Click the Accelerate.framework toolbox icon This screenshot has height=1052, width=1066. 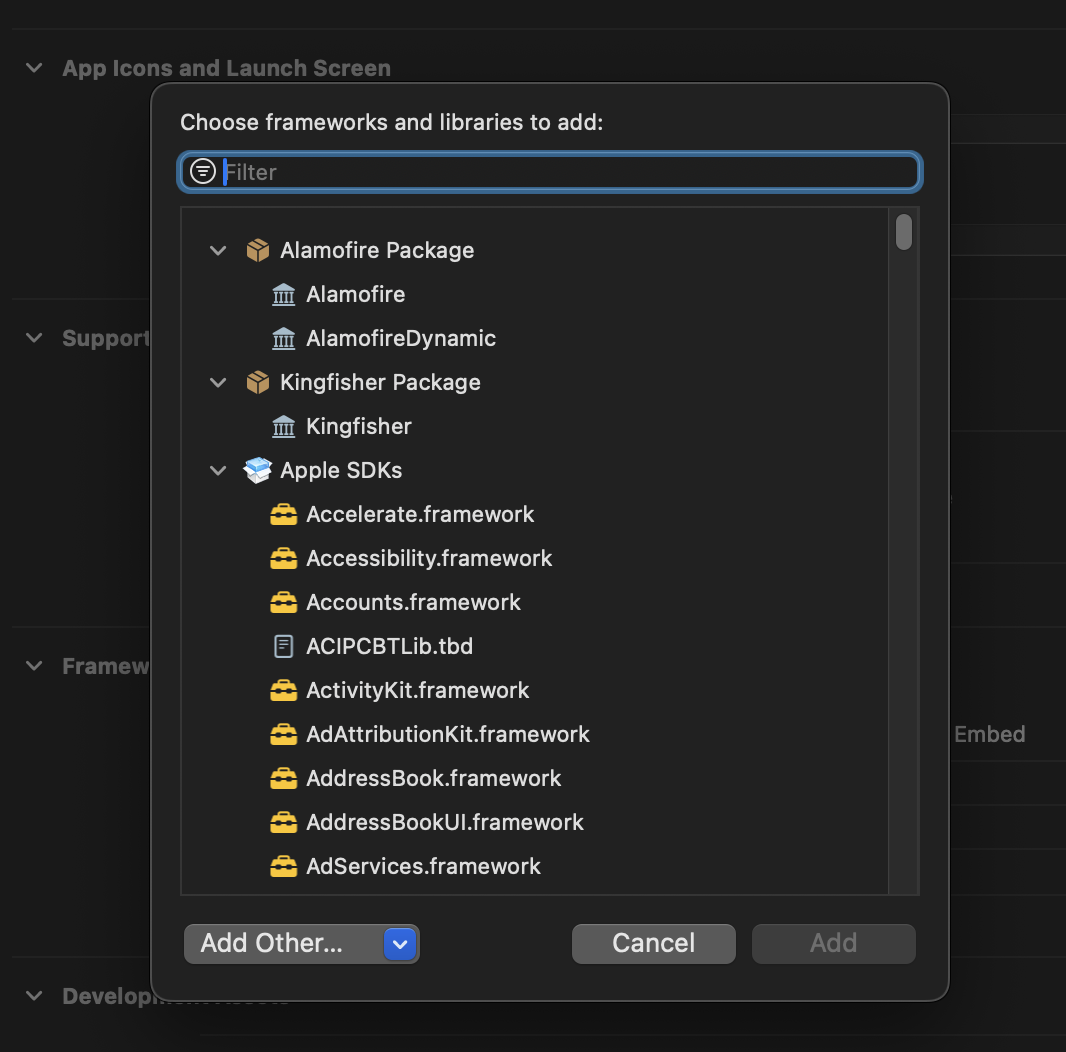click(283, 515)
